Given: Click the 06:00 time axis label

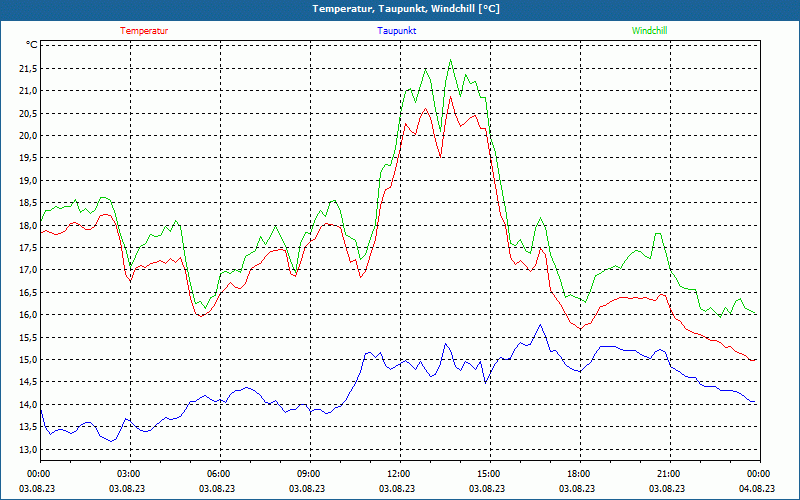Looking at the screenshot, I should tap(220, 474).
